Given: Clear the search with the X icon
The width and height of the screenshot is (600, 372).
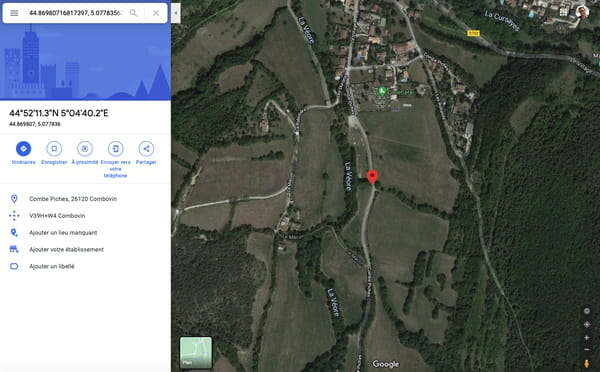Looking at the screenshot, I should [156, 13].
